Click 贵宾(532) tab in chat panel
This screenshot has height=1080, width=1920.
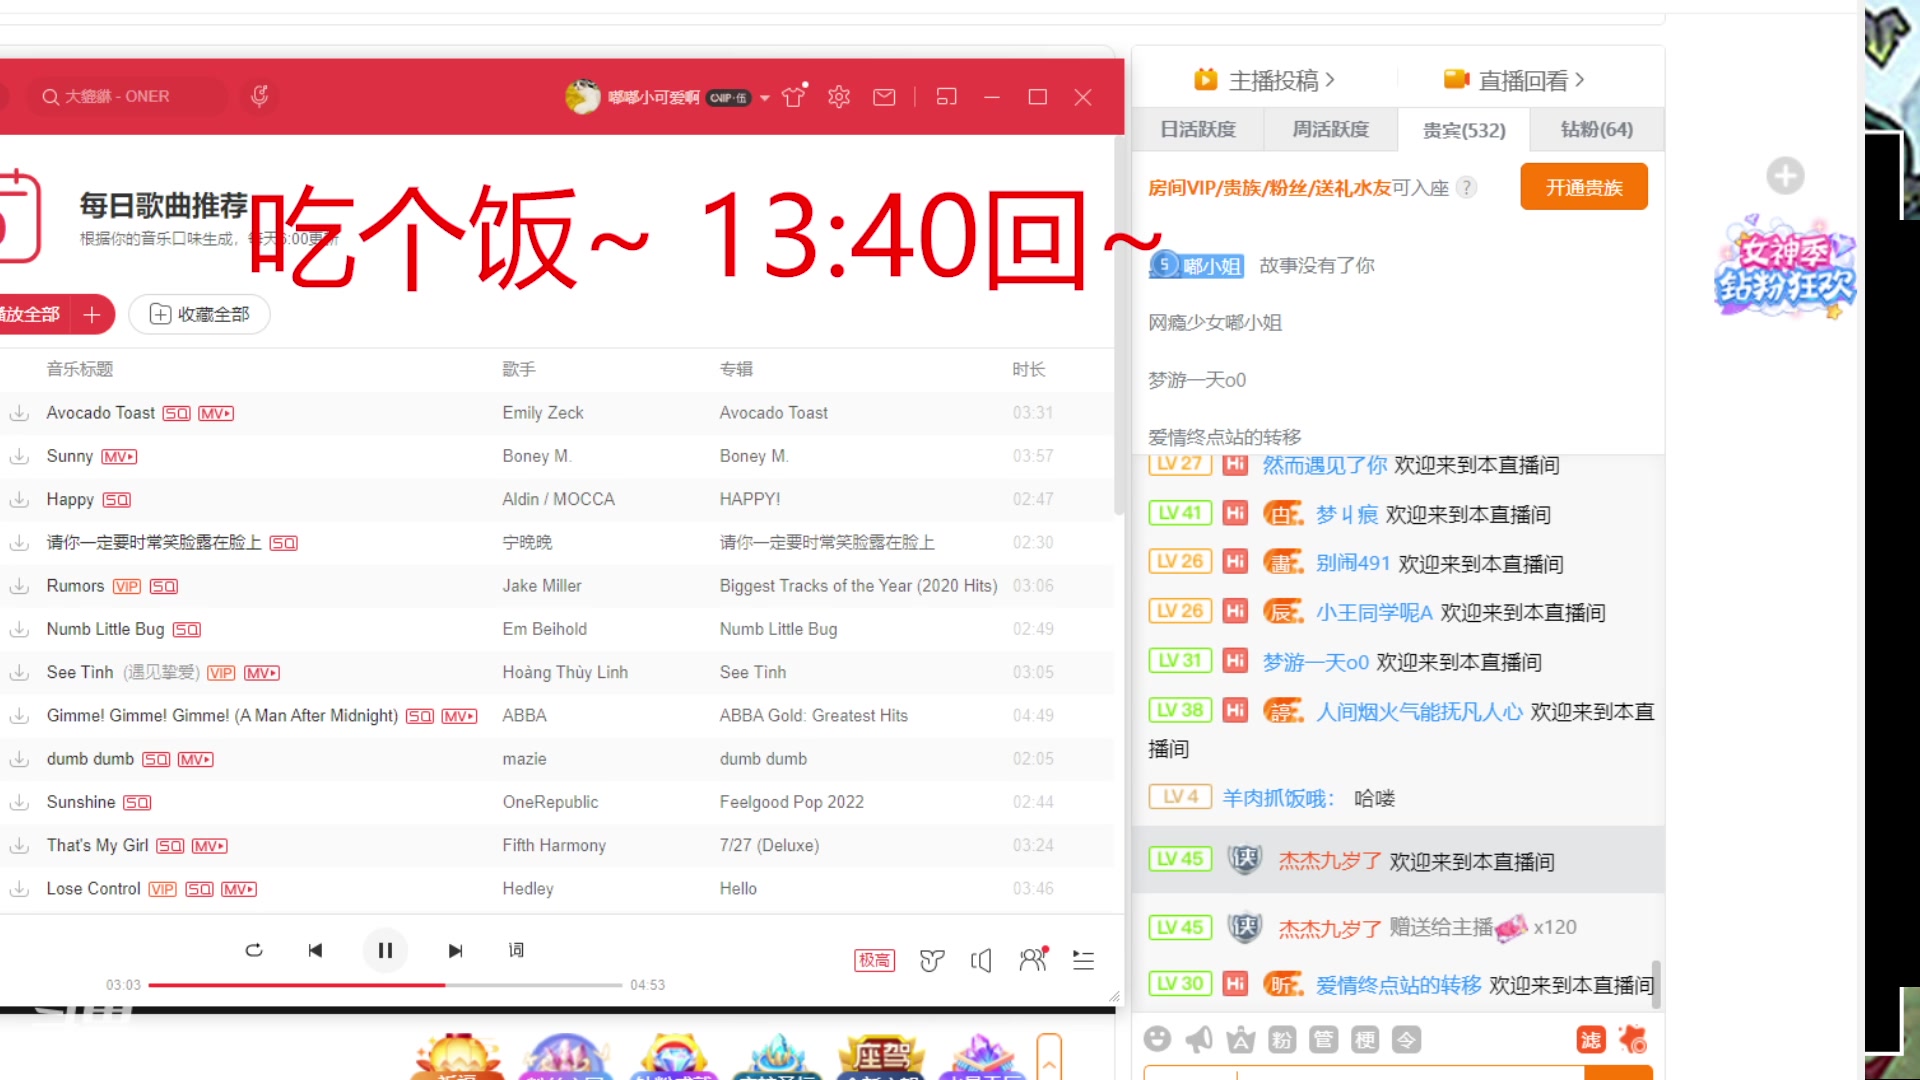(x=1464, y=131)
